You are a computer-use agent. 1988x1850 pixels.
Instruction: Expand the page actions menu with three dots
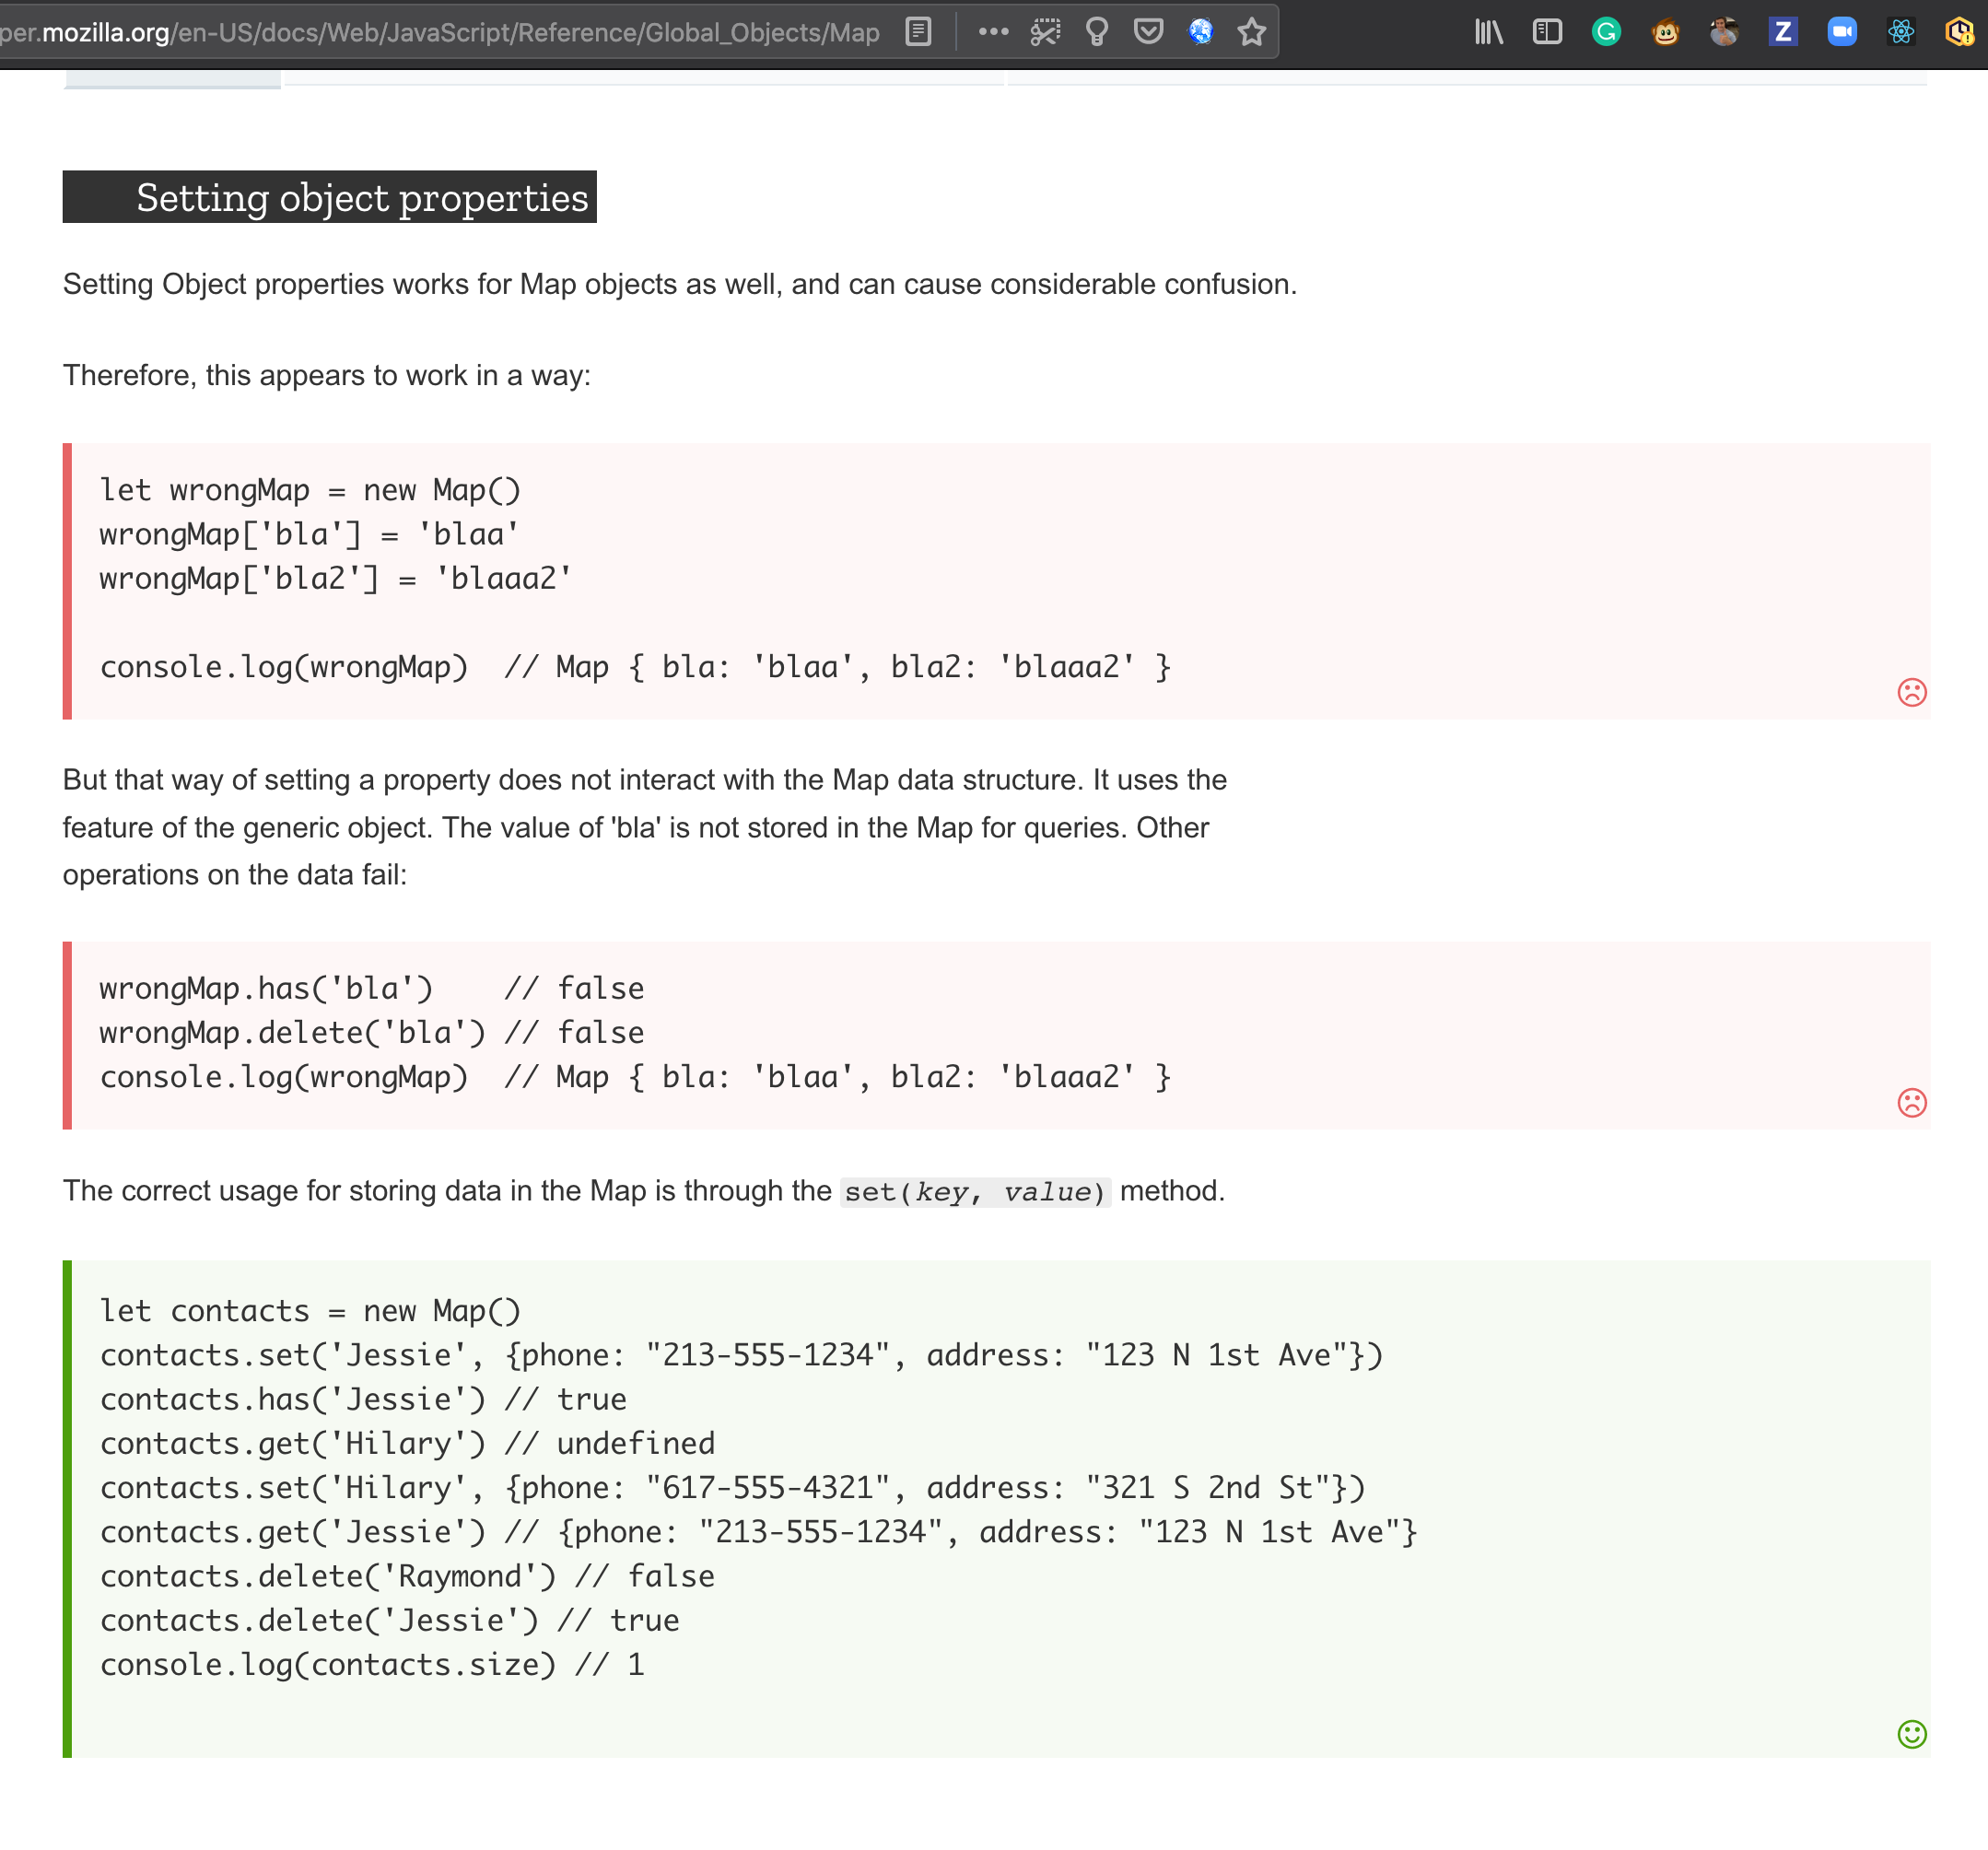click(993, 31)
